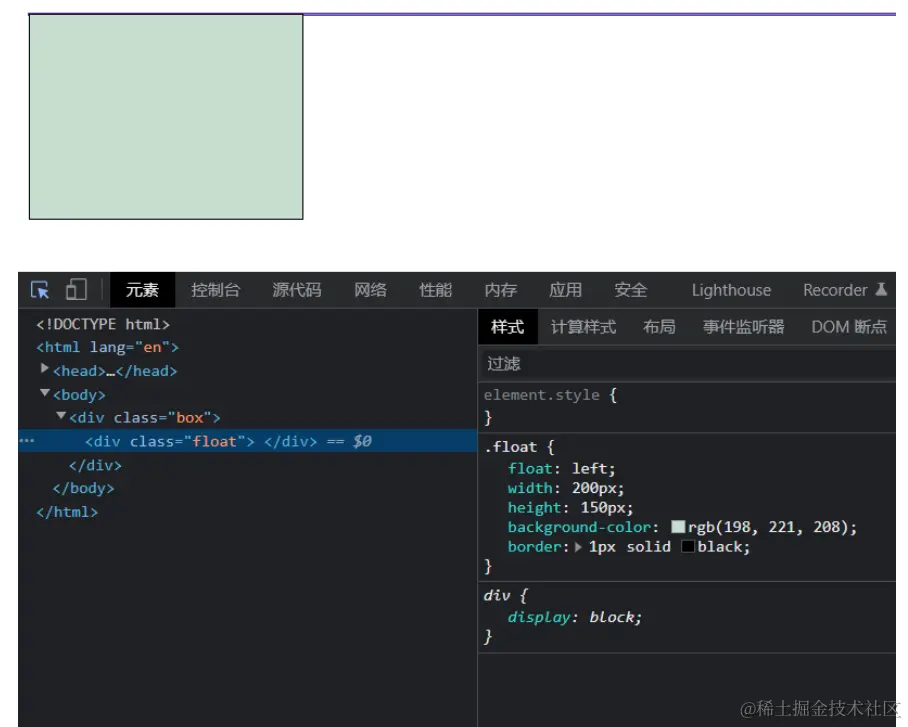Image resolution: width=908 pixels, height=727 pixels.
Task: Open the black border color swatch
Action: (x=687, y=546)
